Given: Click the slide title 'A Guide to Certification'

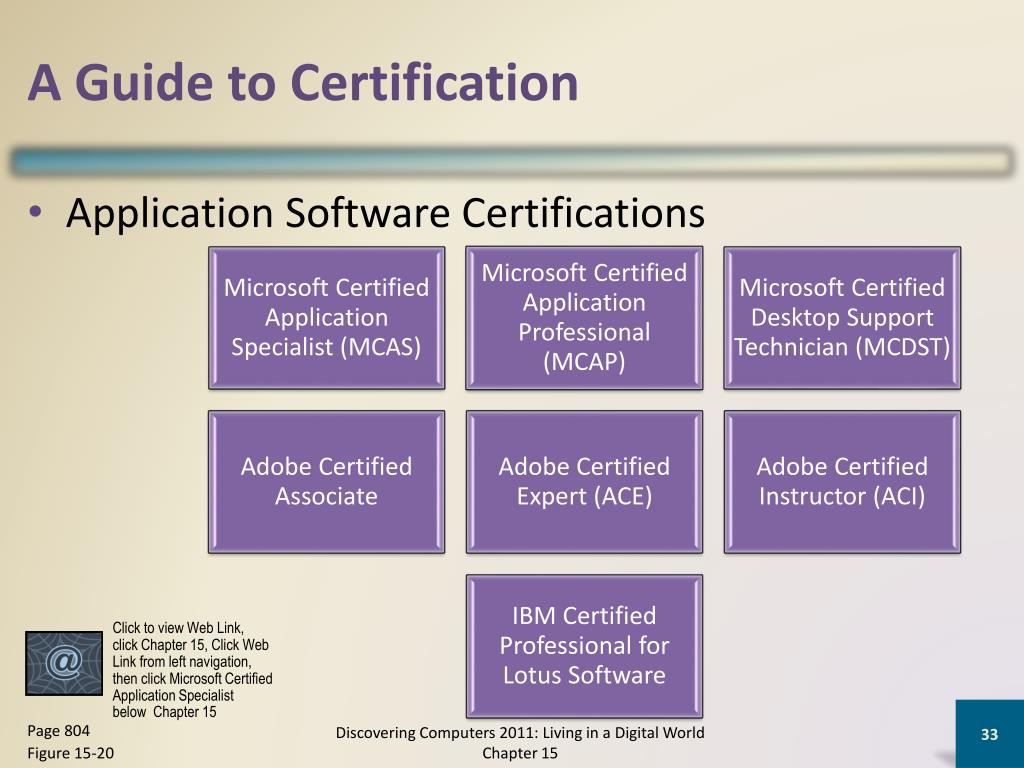Looking at the screenshot, I should point(303,83).
